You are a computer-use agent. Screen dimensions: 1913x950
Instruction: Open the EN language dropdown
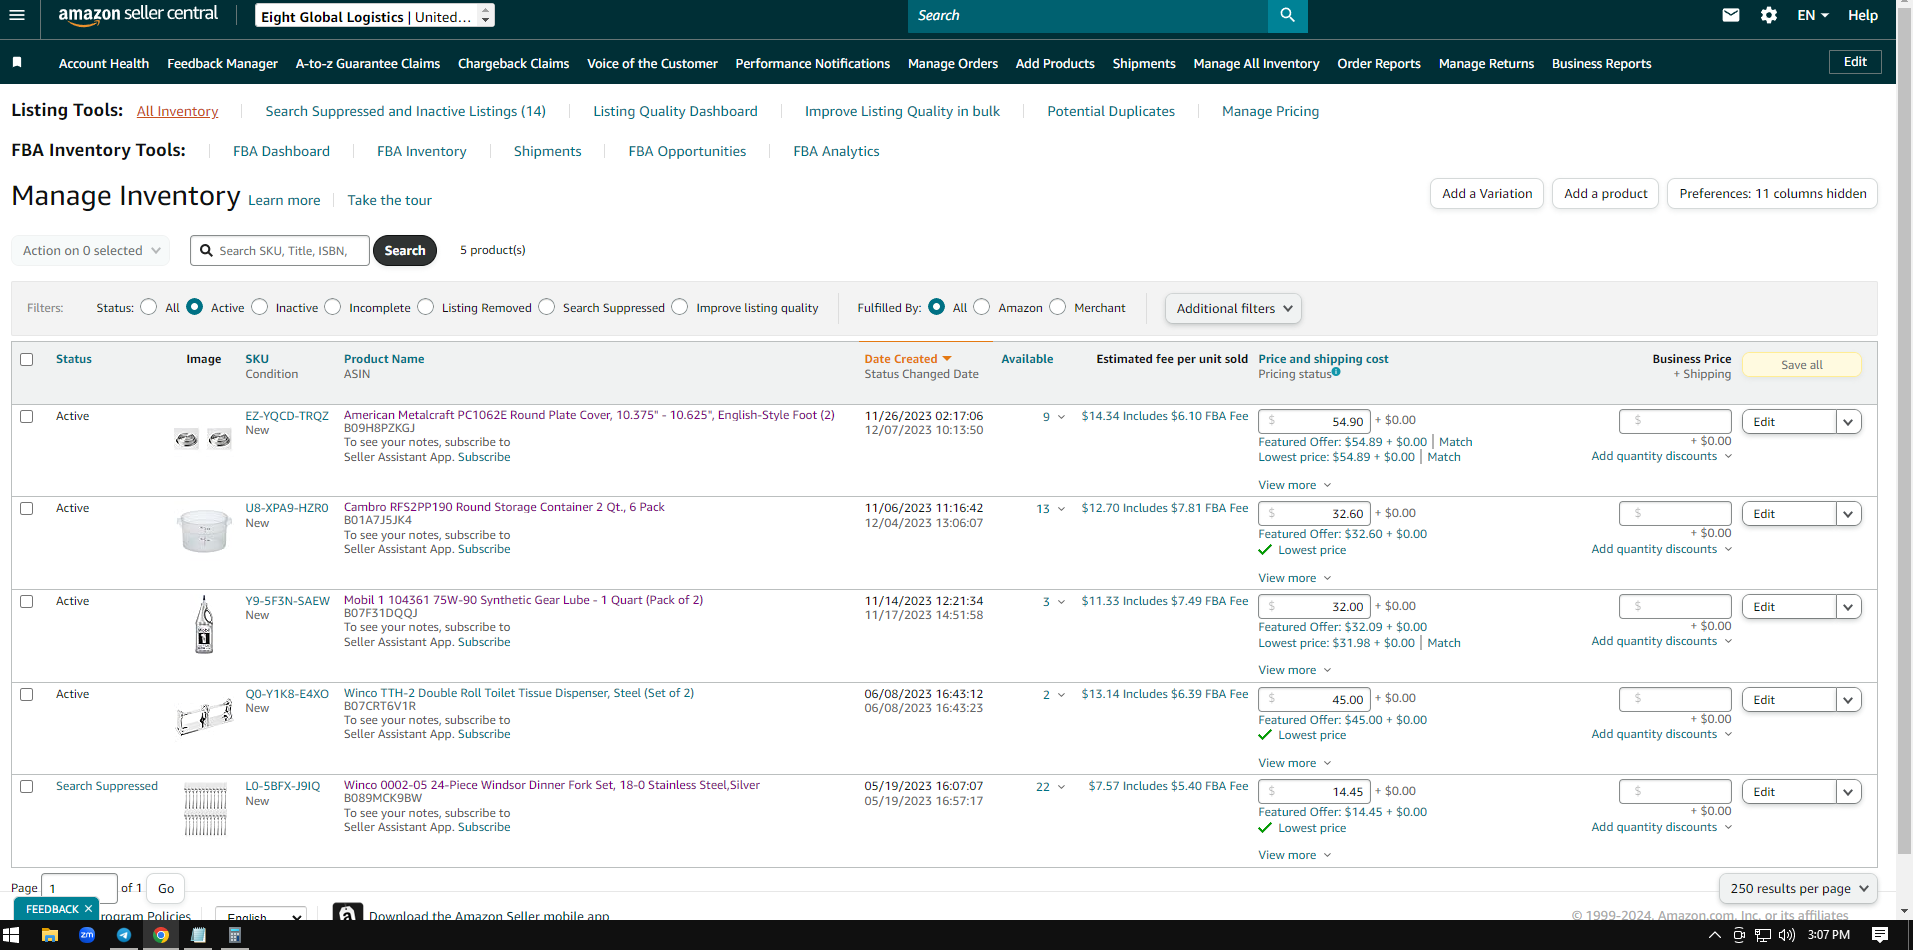point(1812,15)
